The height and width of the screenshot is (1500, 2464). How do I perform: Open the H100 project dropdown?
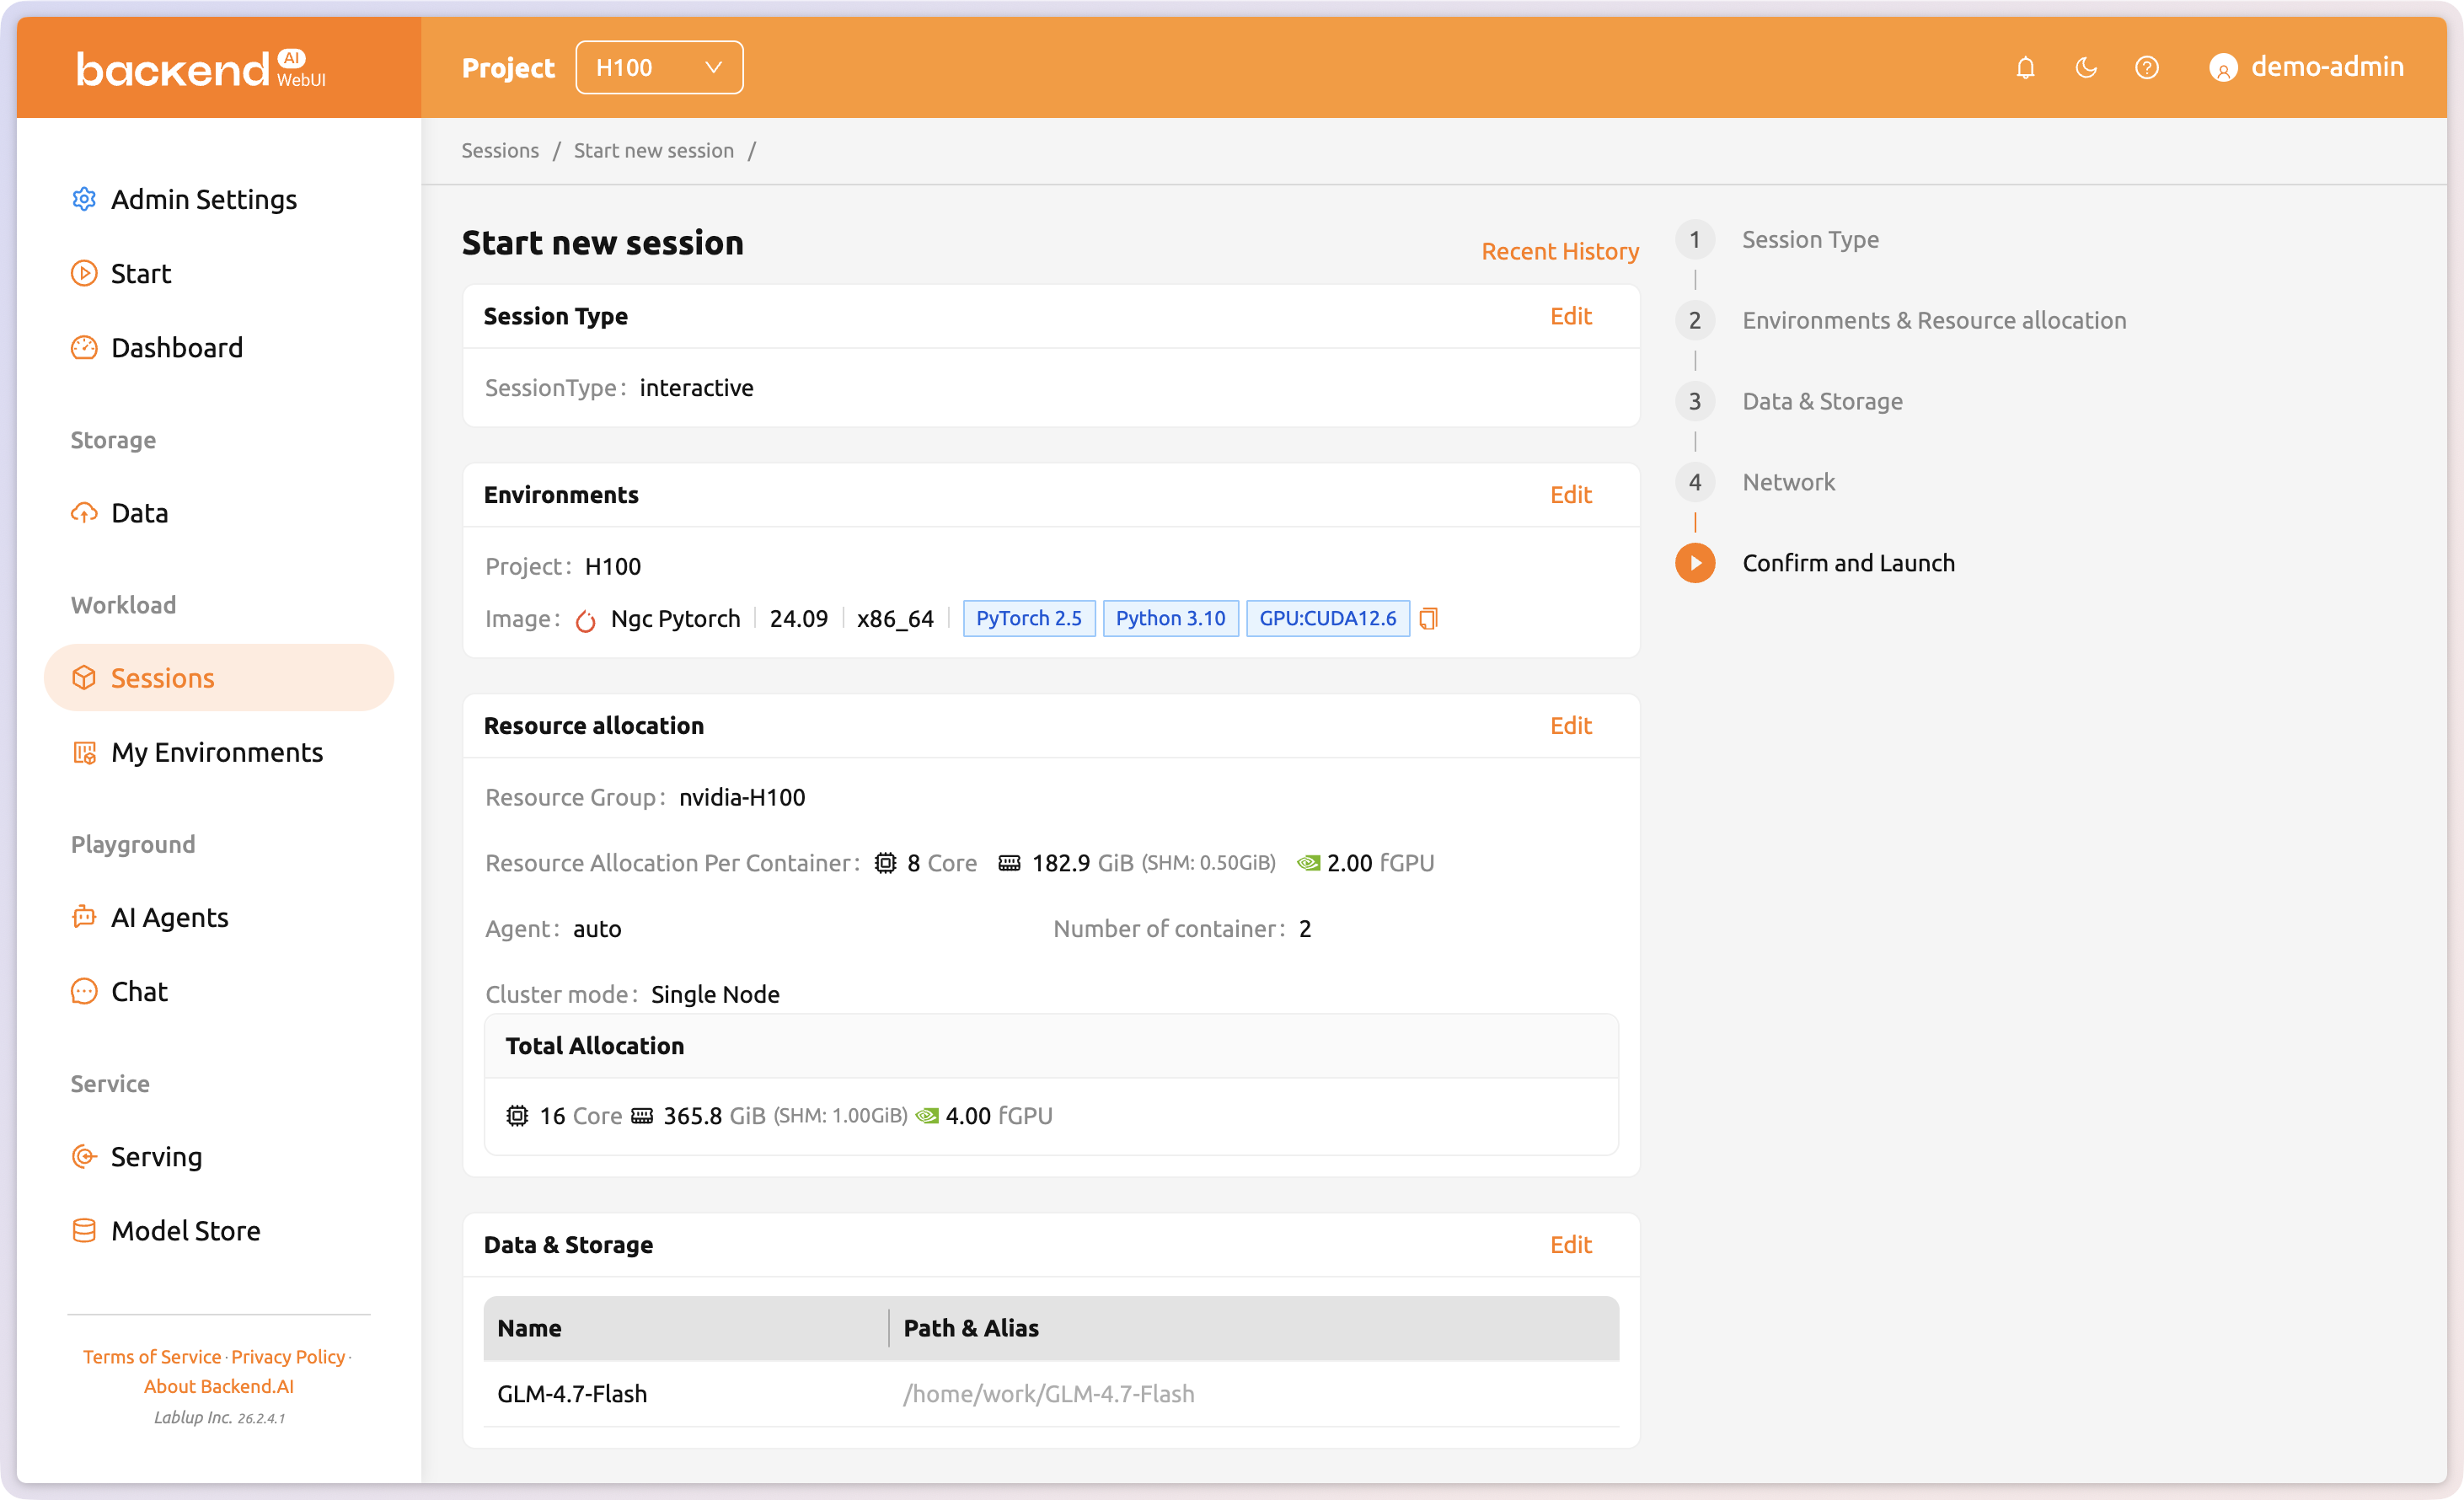coord(659,67)
